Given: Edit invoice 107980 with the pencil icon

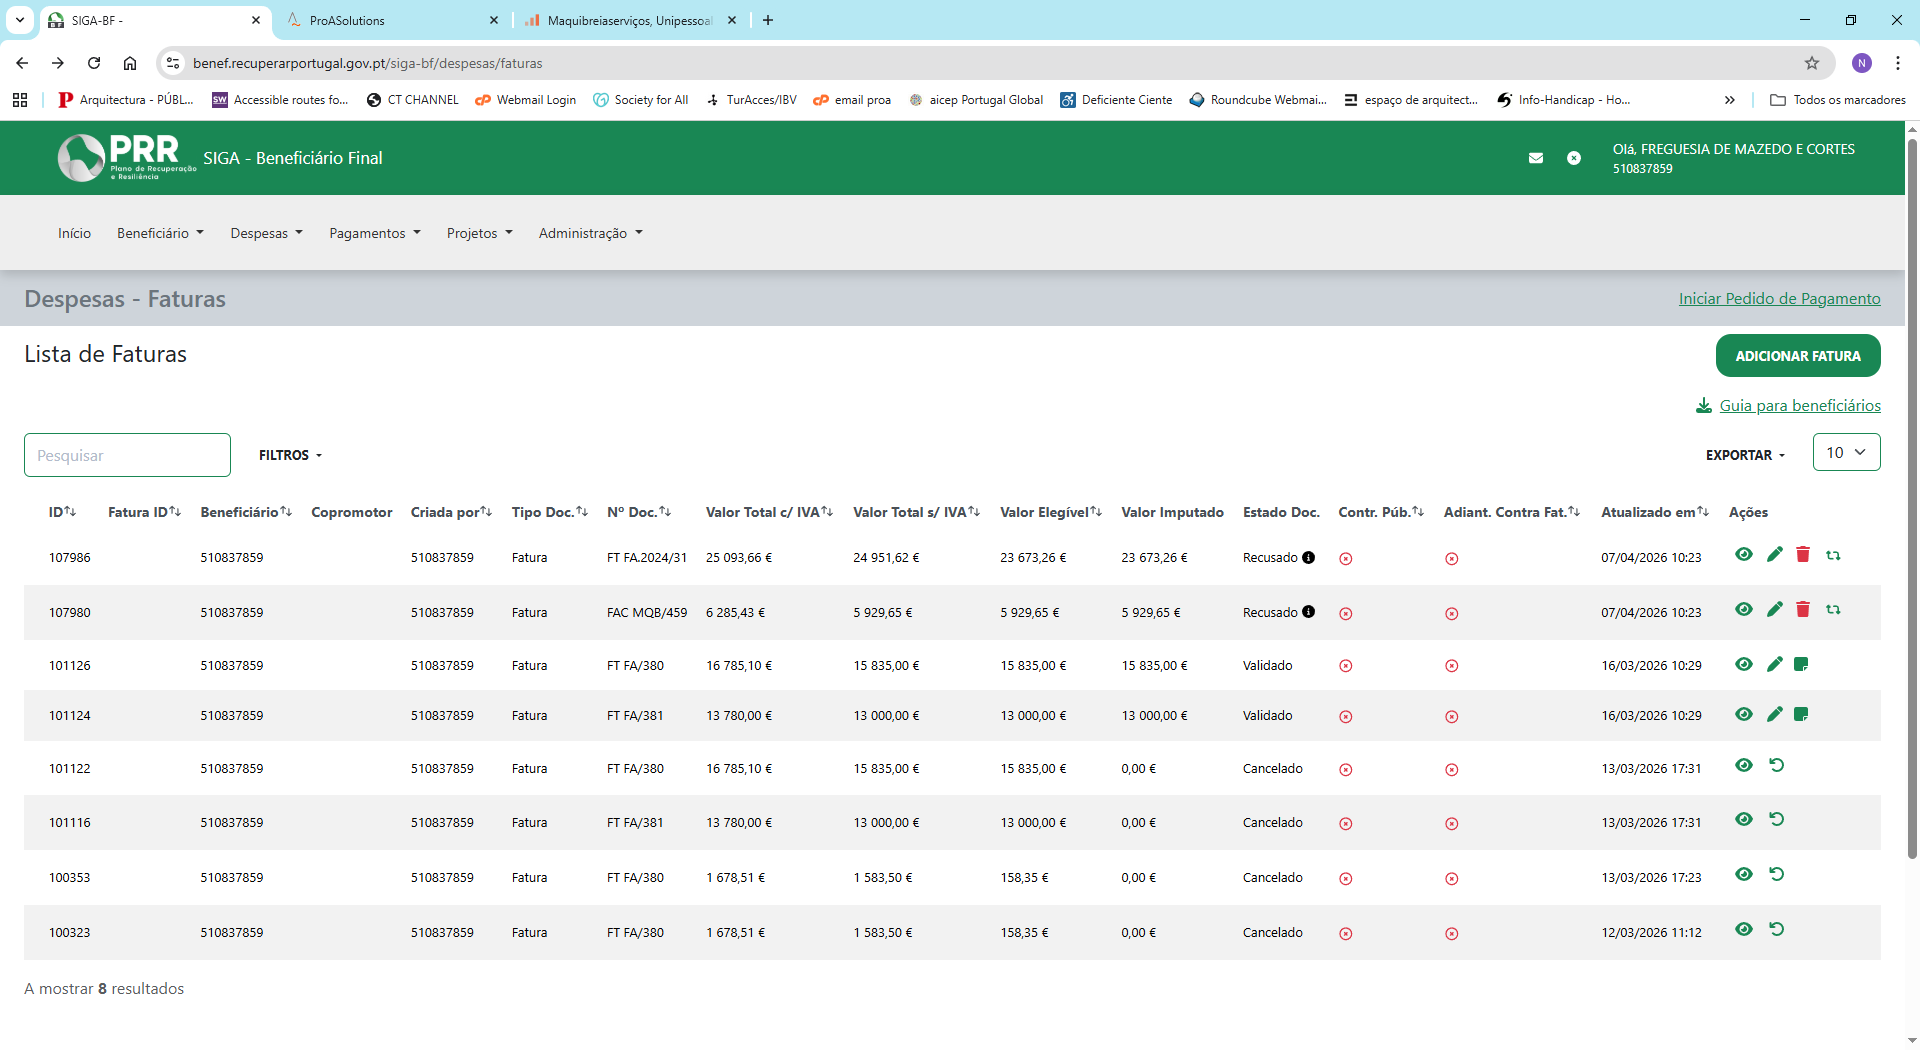Looking at the screenshot, I should (1775, 609).
